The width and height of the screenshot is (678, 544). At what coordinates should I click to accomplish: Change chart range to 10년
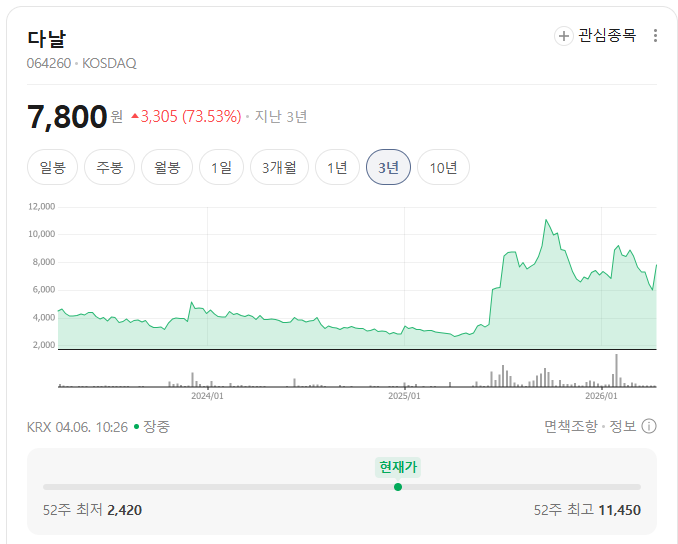point(443,168)
